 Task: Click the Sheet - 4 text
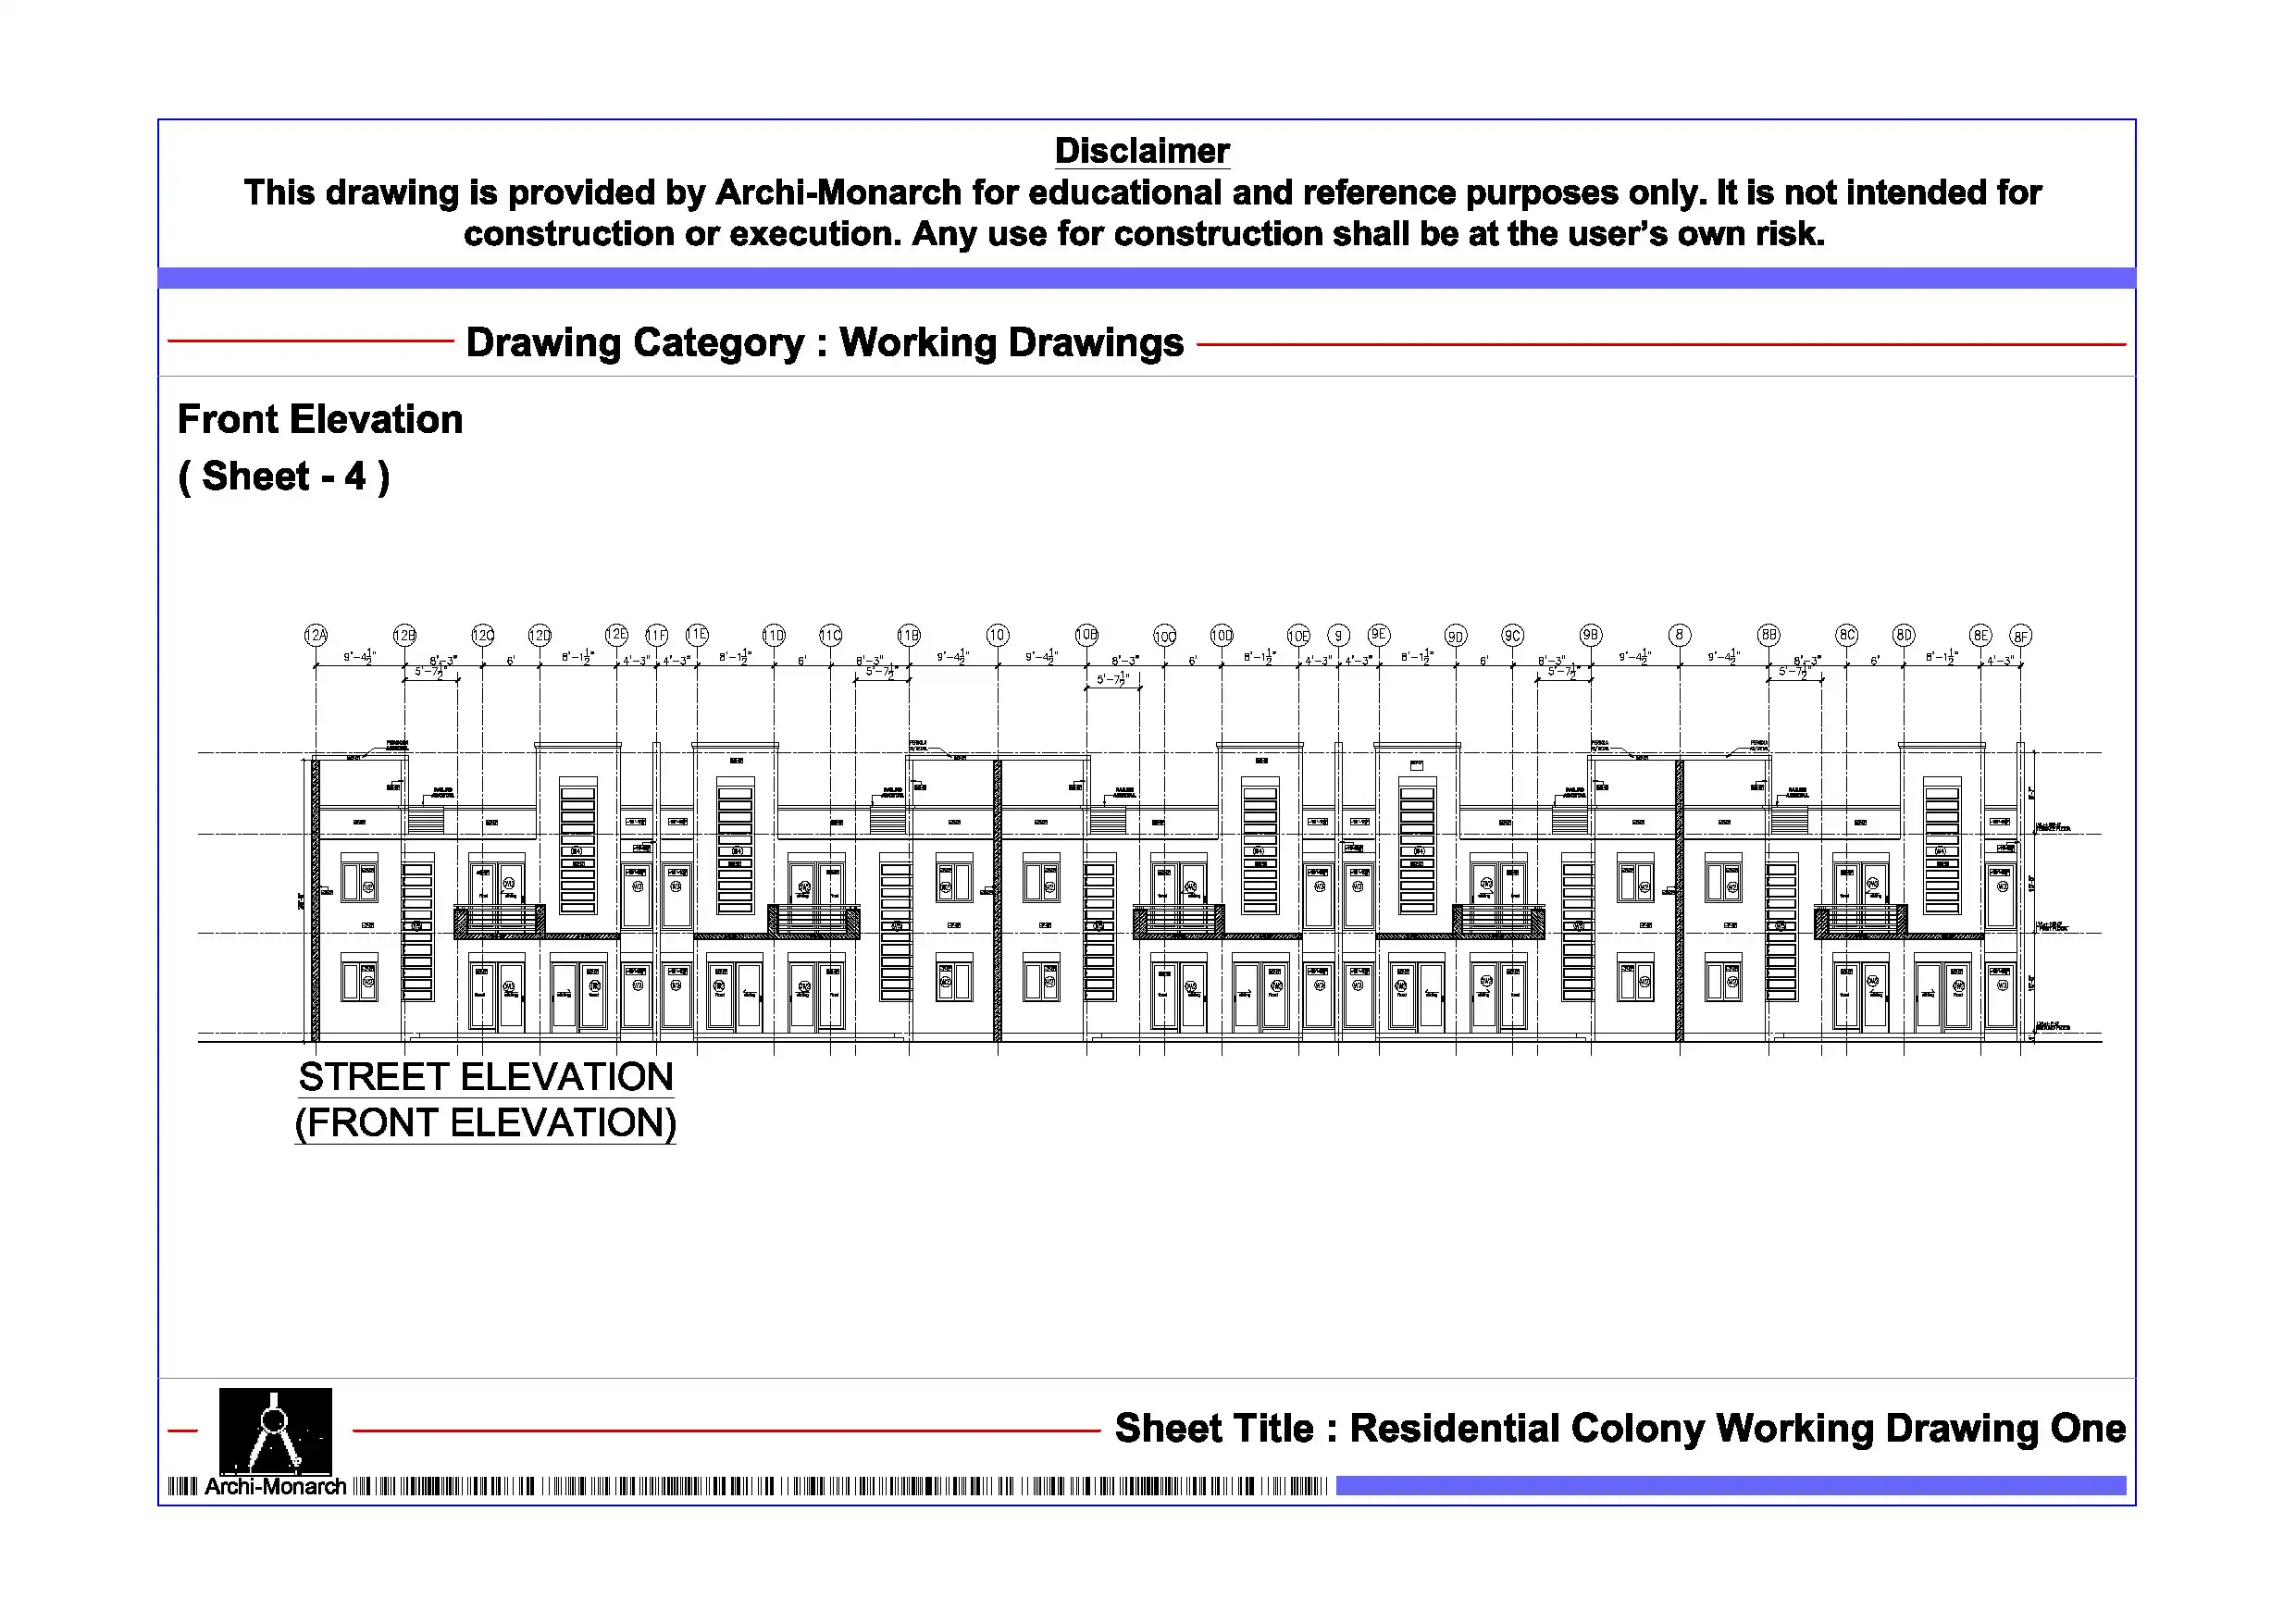(284, 476)
